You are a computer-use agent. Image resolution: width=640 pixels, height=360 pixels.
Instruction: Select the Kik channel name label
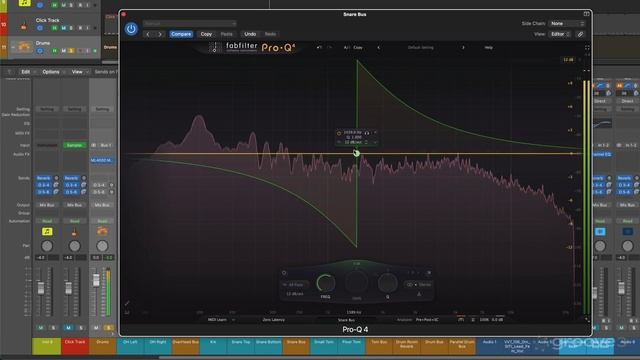click(x=213, y=346)
